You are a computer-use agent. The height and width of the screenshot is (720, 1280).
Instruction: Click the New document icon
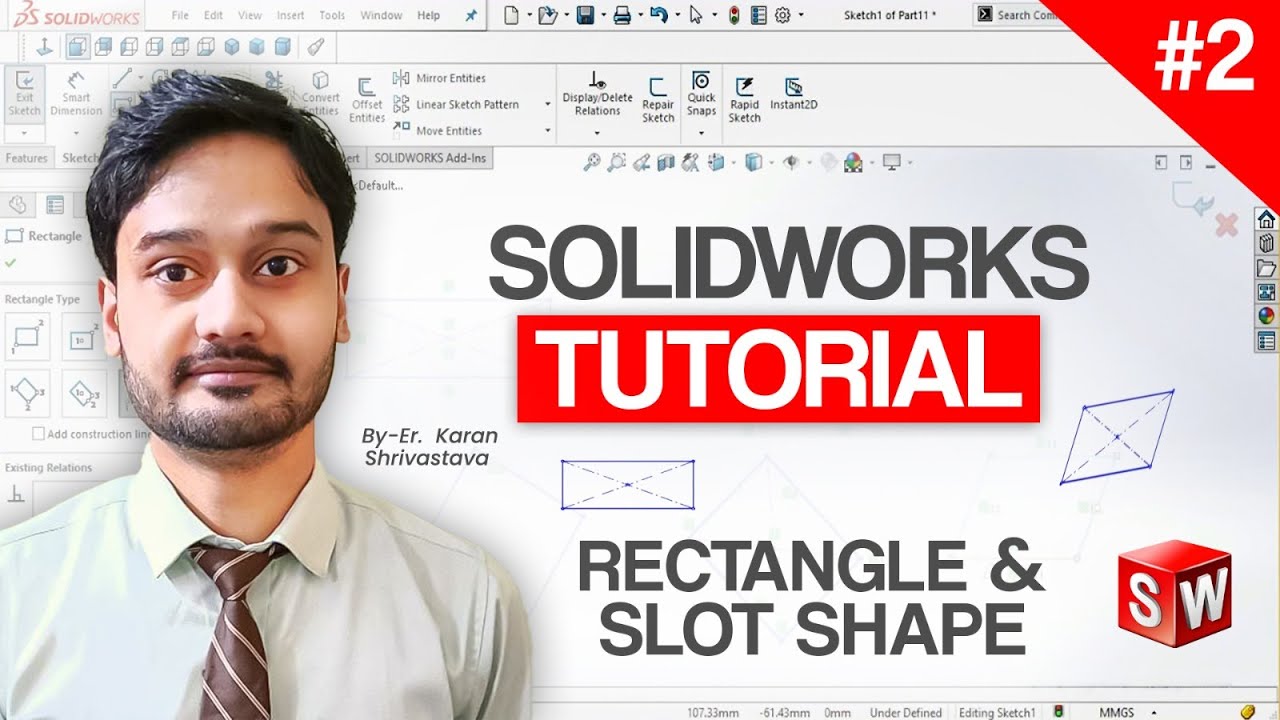point(511,15)
